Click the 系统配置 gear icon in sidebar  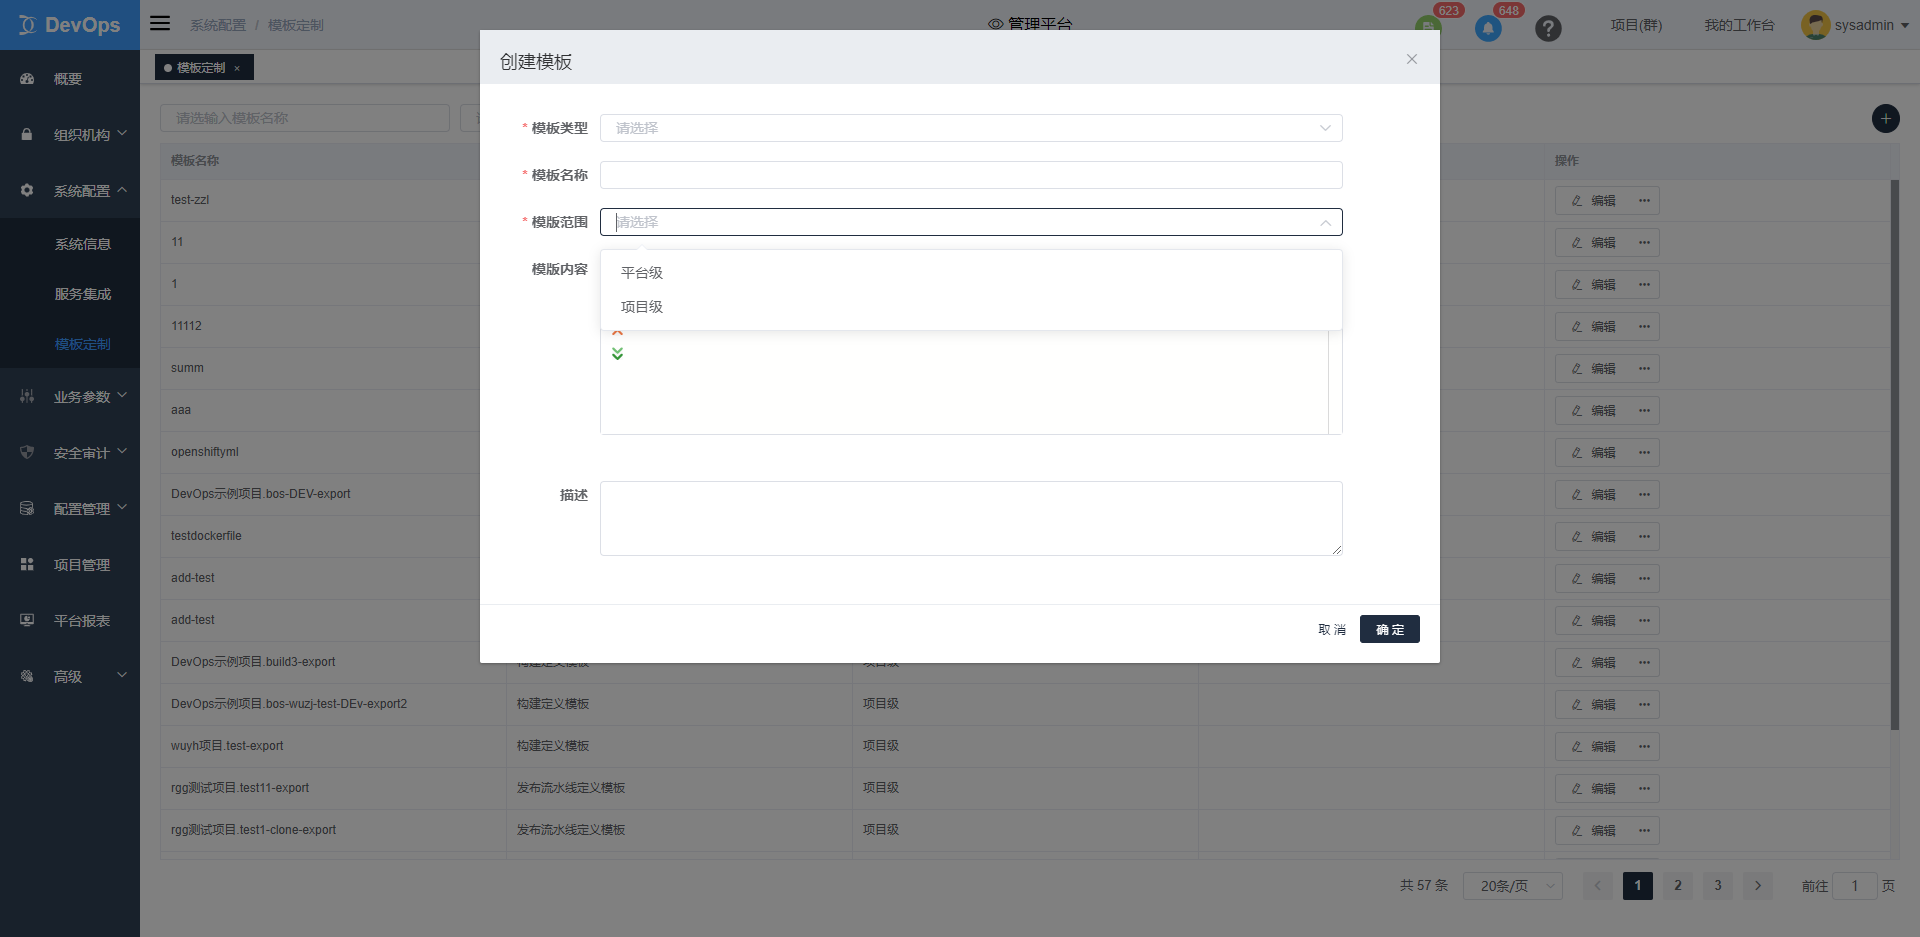pyautogui.click(x=27, y=190)
